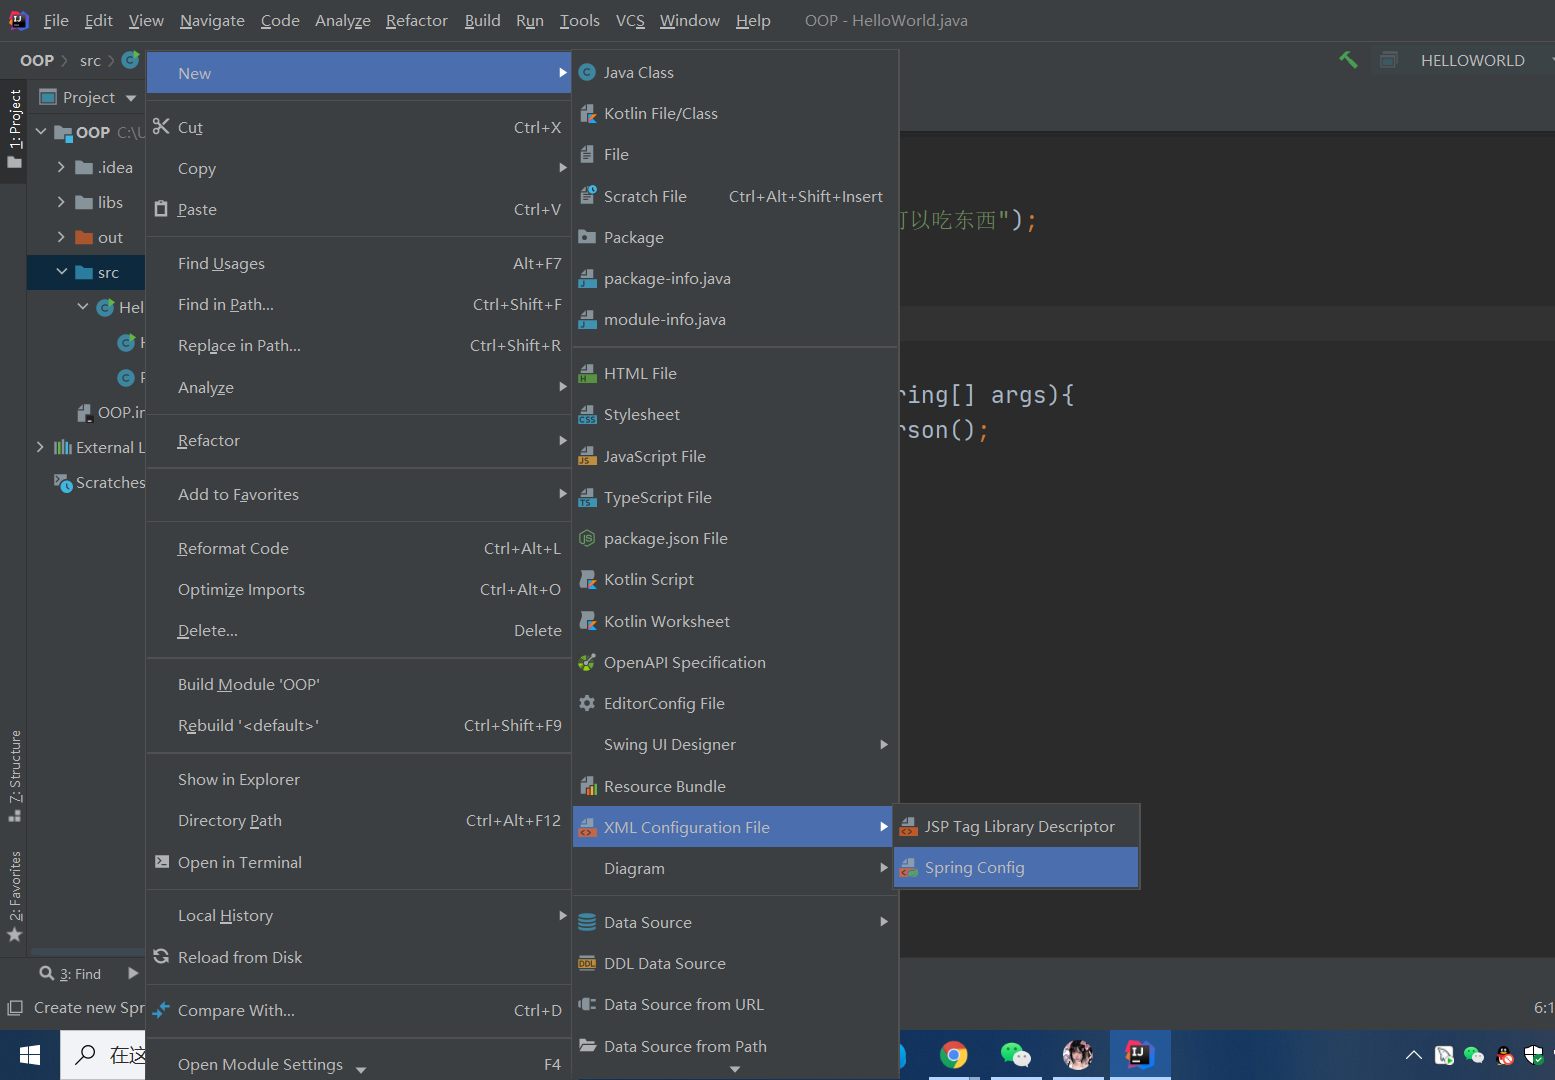Select Find Usages from context menu
Viewport: 1555px width, 1080px height.
pos(359,264)
